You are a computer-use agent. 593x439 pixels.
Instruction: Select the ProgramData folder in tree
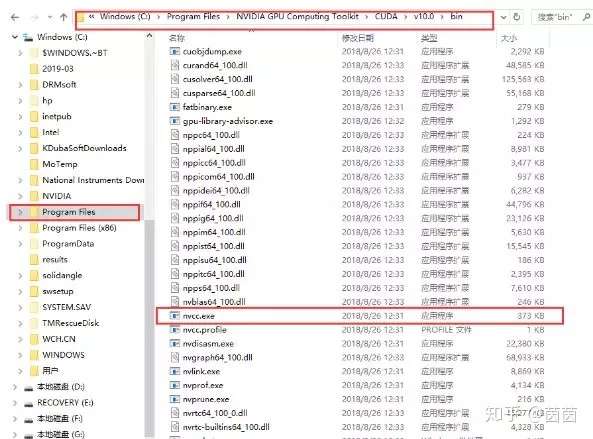[68, 244]
